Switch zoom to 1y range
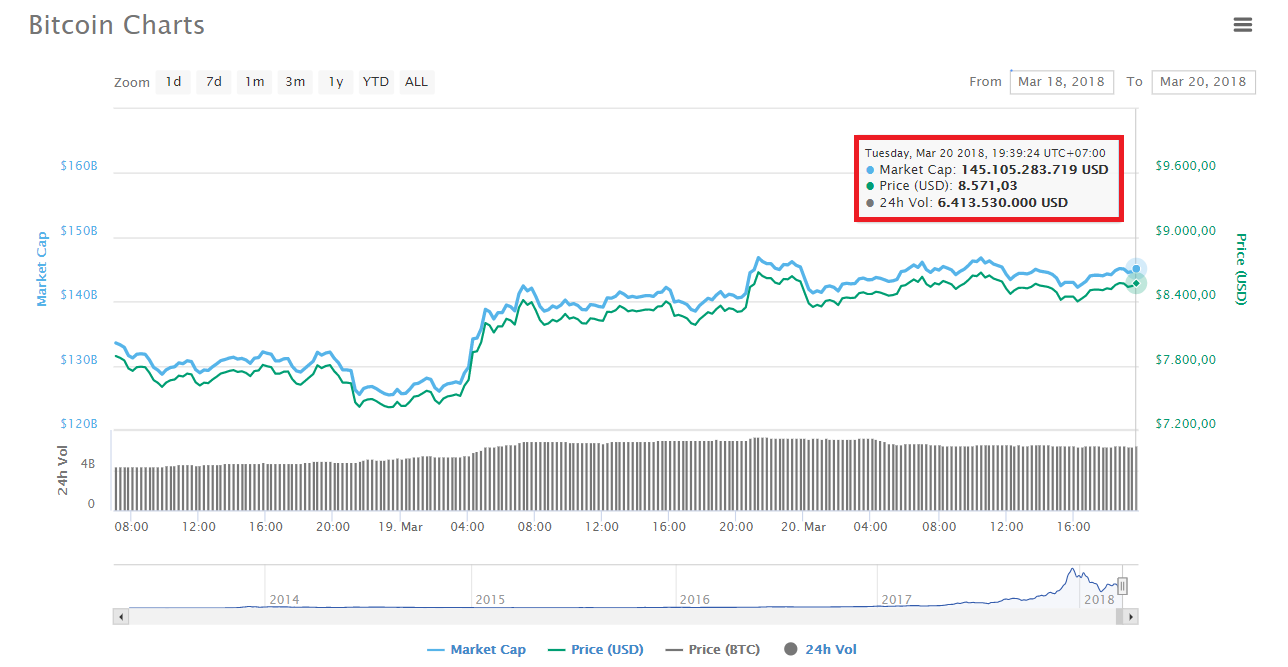This screenshot has height=667, width=1288. pos(336,82)
